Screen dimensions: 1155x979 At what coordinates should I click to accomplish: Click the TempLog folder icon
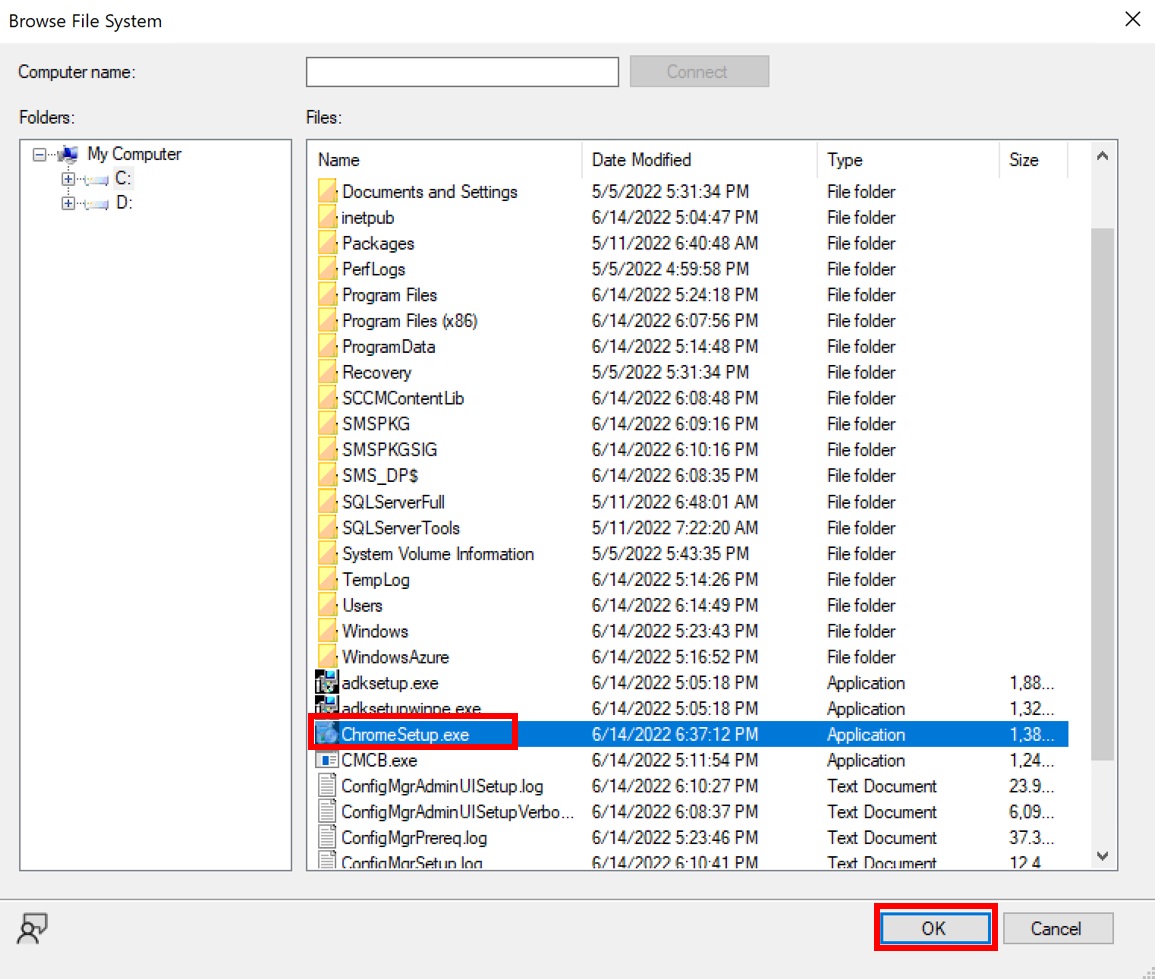(327, 580)
